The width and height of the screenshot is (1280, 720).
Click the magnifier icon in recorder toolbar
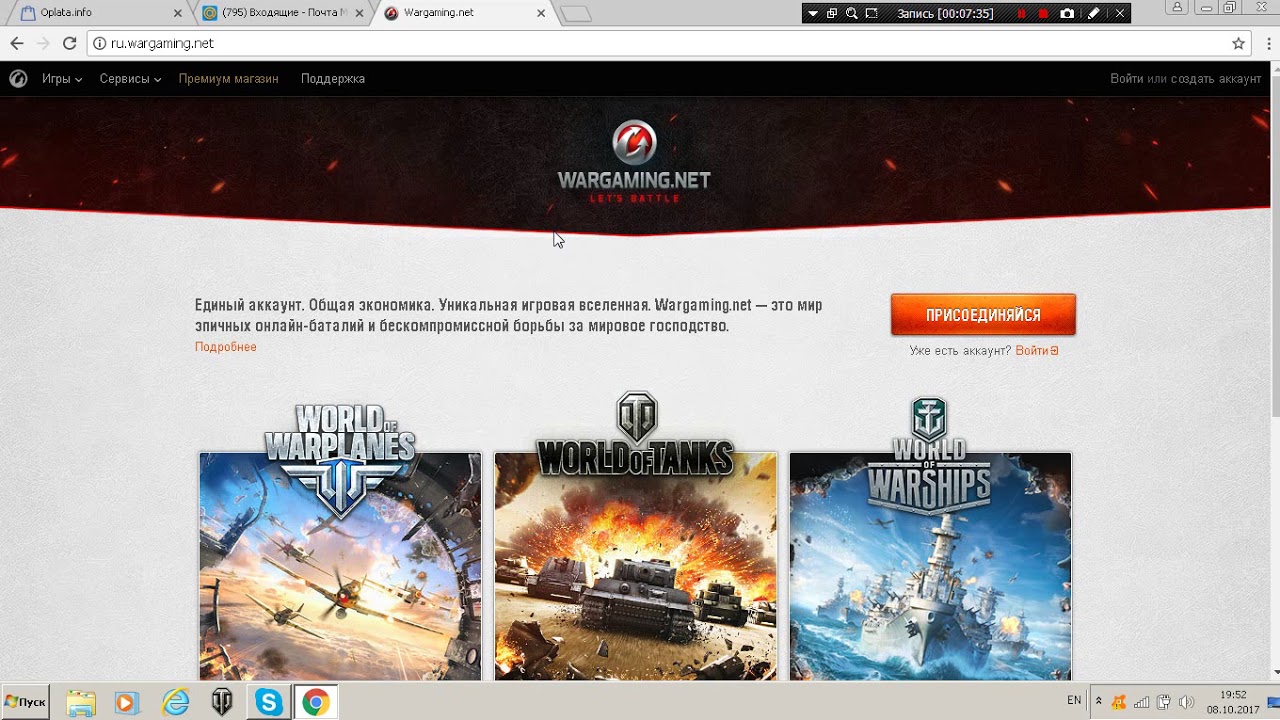(852, 13)
